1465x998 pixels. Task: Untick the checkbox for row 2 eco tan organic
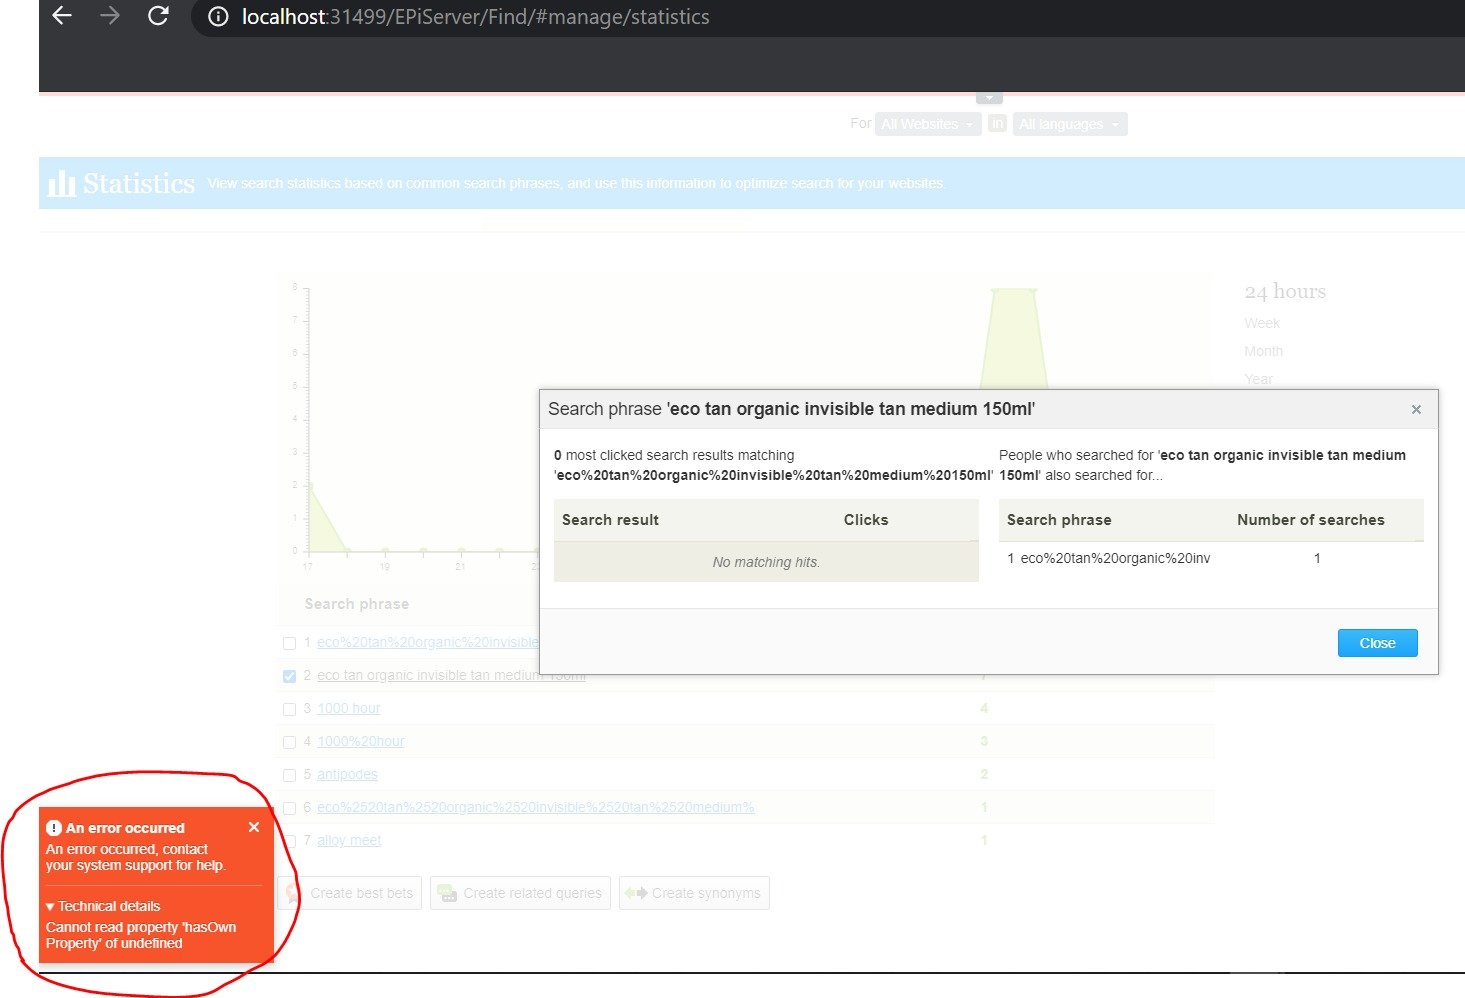290,676
